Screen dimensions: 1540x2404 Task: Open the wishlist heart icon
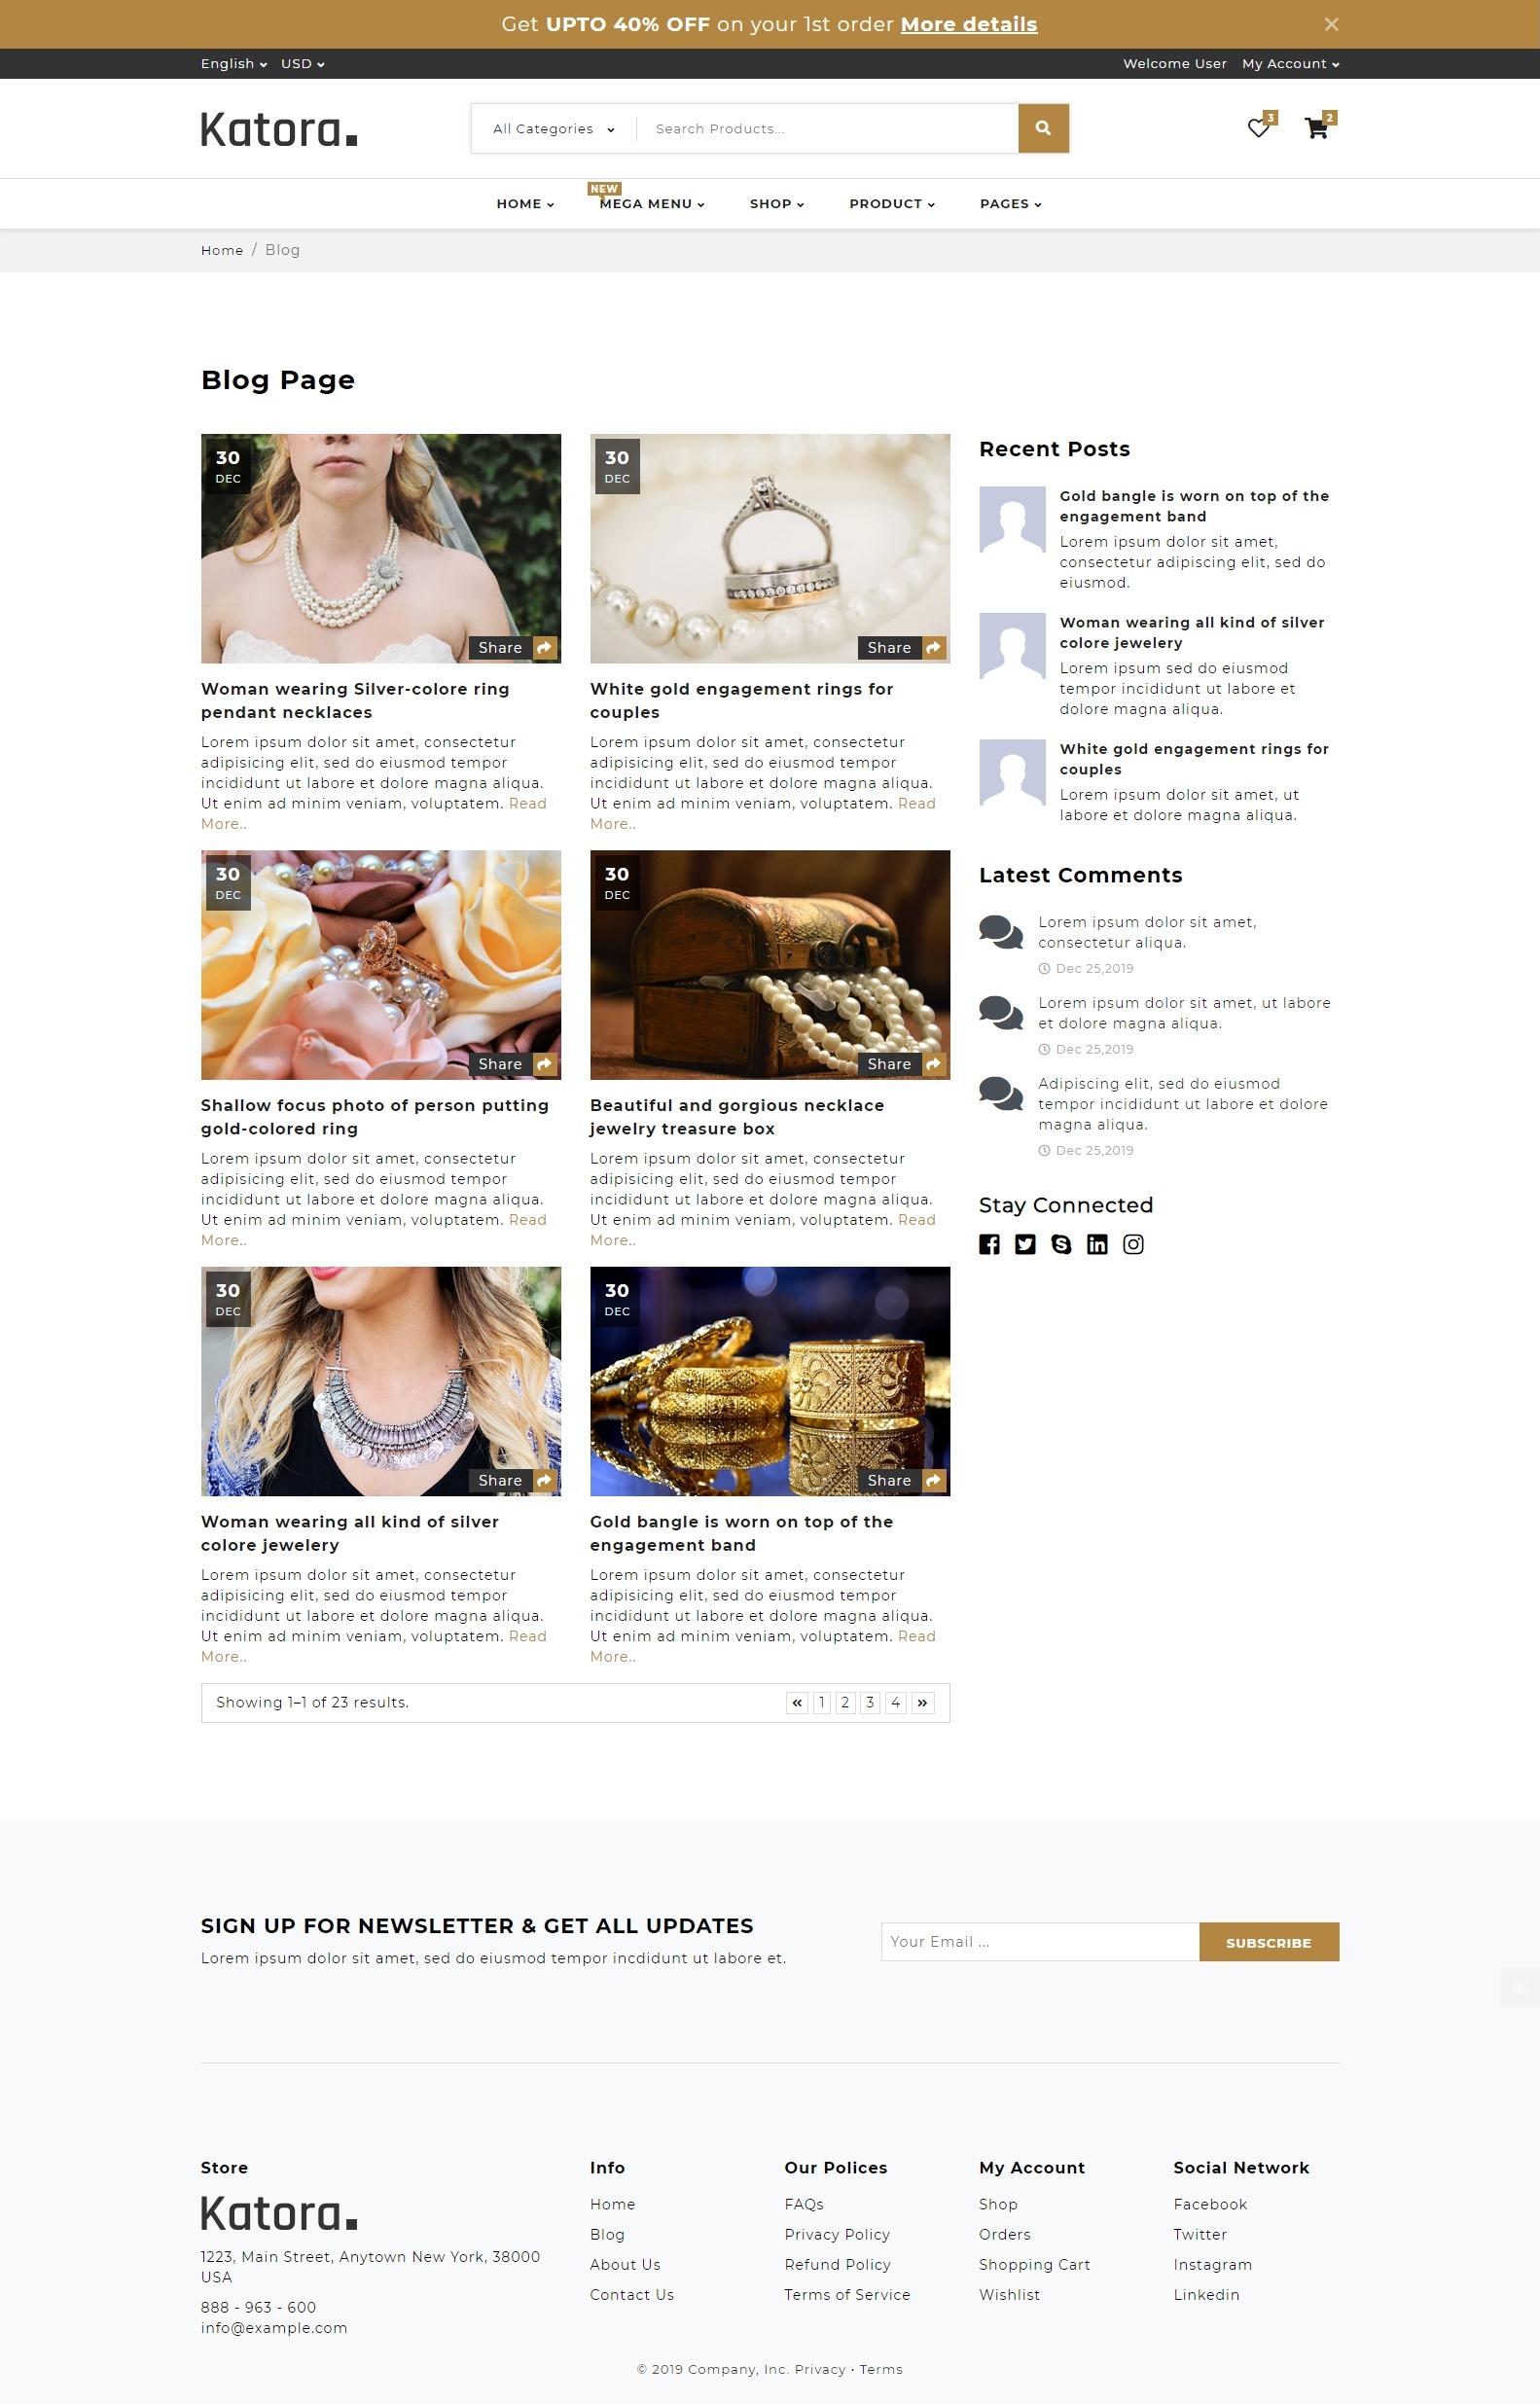click(x=1258, y=128)
